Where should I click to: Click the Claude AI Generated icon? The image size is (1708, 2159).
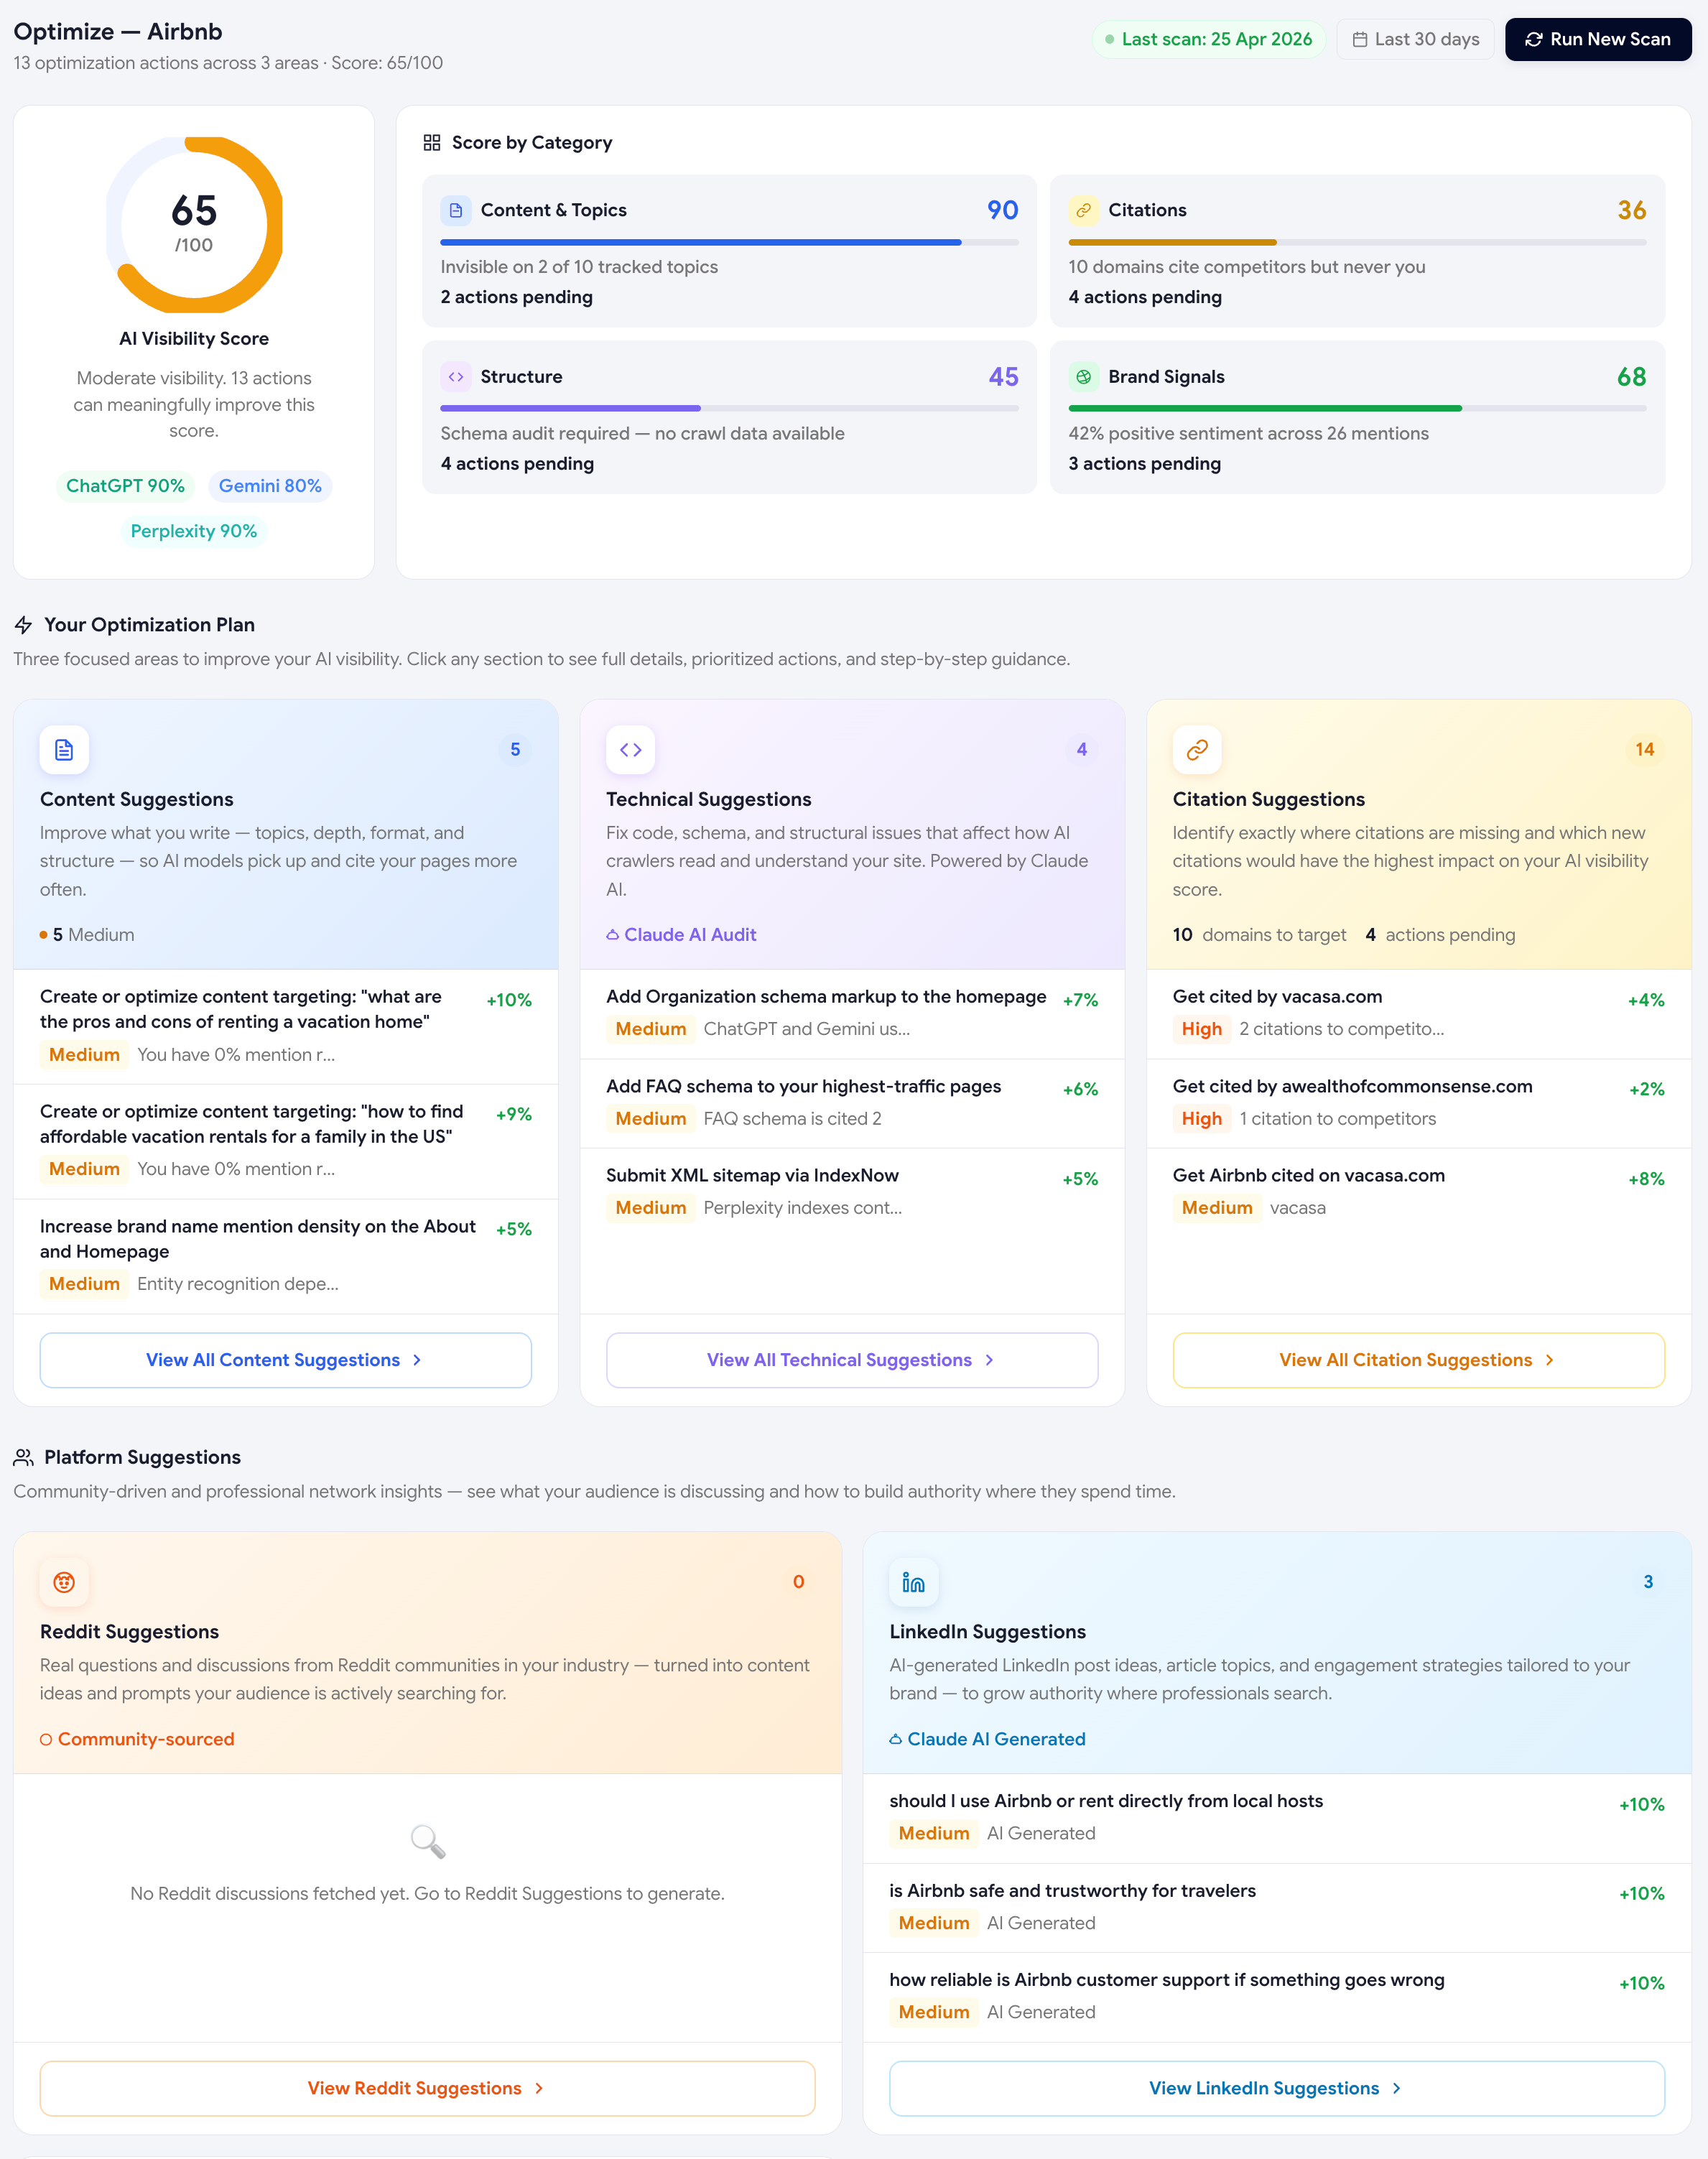(x=895, y=1739)
